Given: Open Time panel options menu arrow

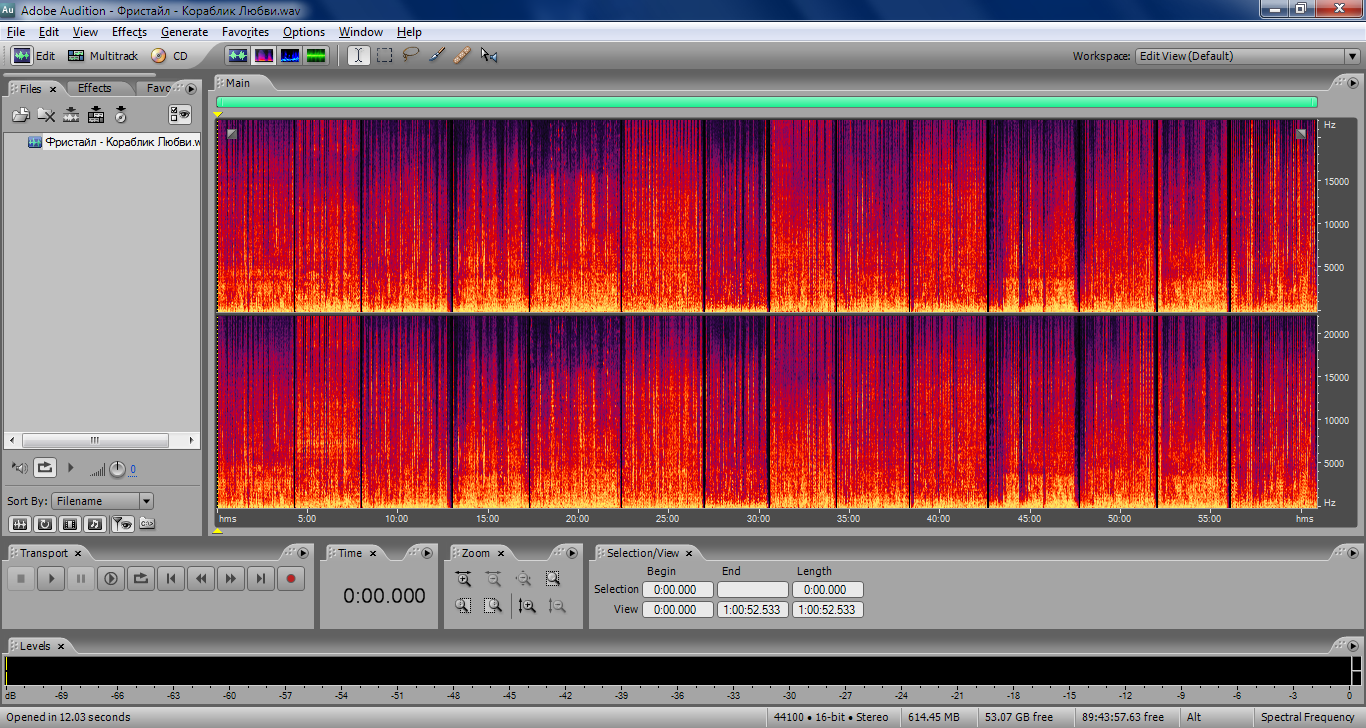Looking at the screenshot, I should pos(427,553).
